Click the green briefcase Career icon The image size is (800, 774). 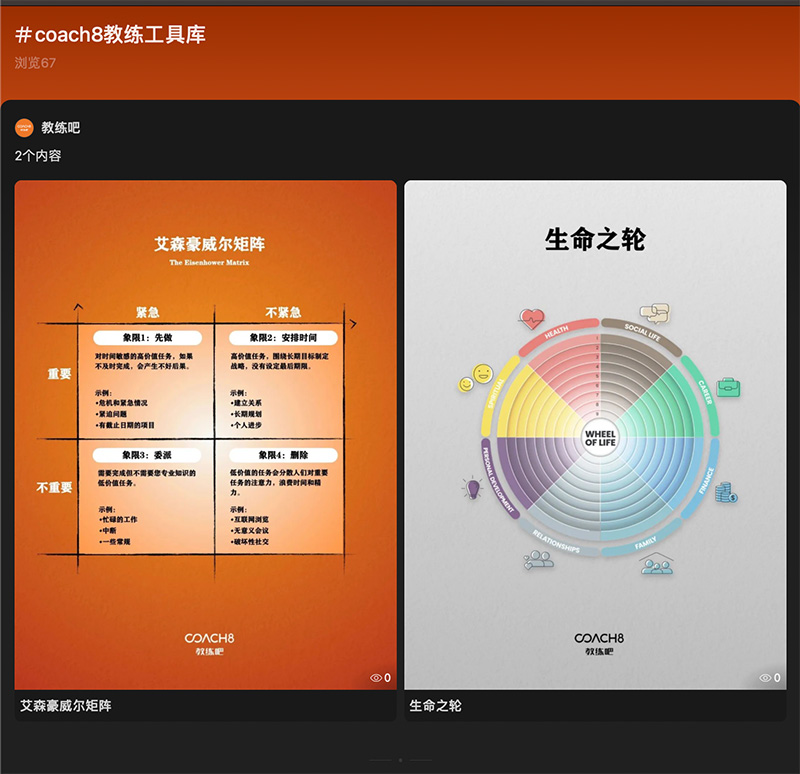coord(727,386)
